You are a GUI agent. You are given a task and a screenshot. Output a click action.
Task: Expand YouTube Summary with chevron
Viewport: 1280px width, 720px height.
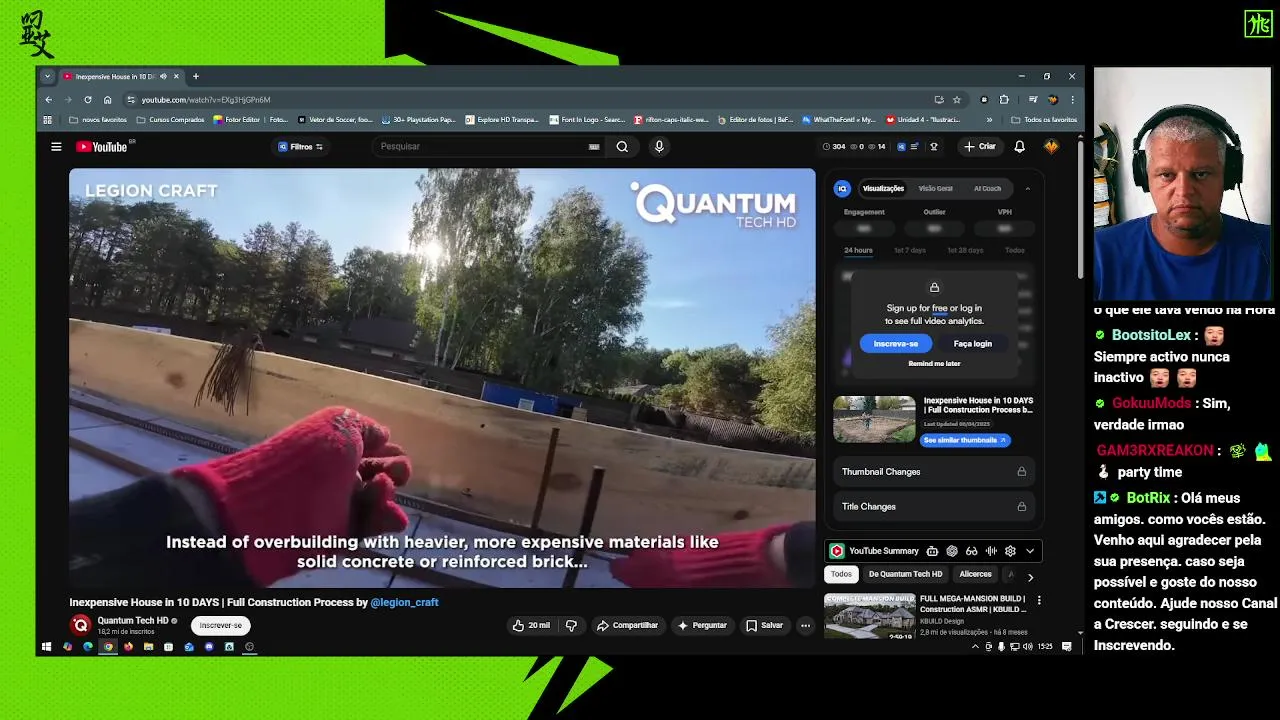1030,551
